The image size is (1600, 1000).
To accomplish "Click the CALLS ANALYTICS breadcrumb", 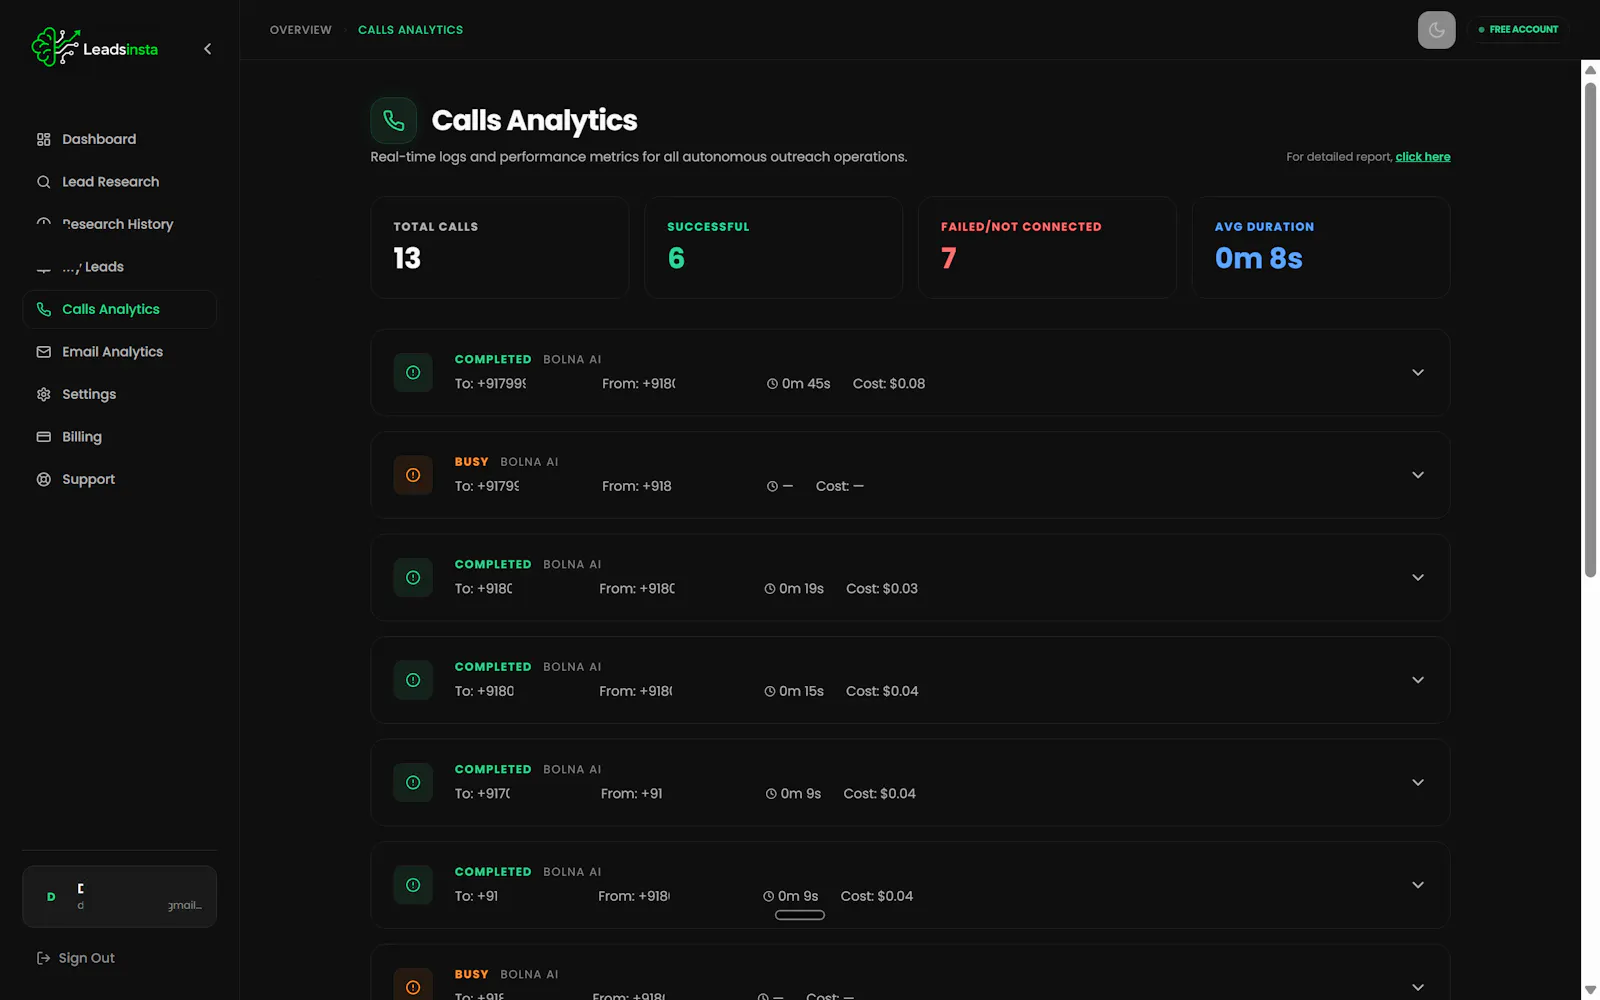I will point(410,30).
